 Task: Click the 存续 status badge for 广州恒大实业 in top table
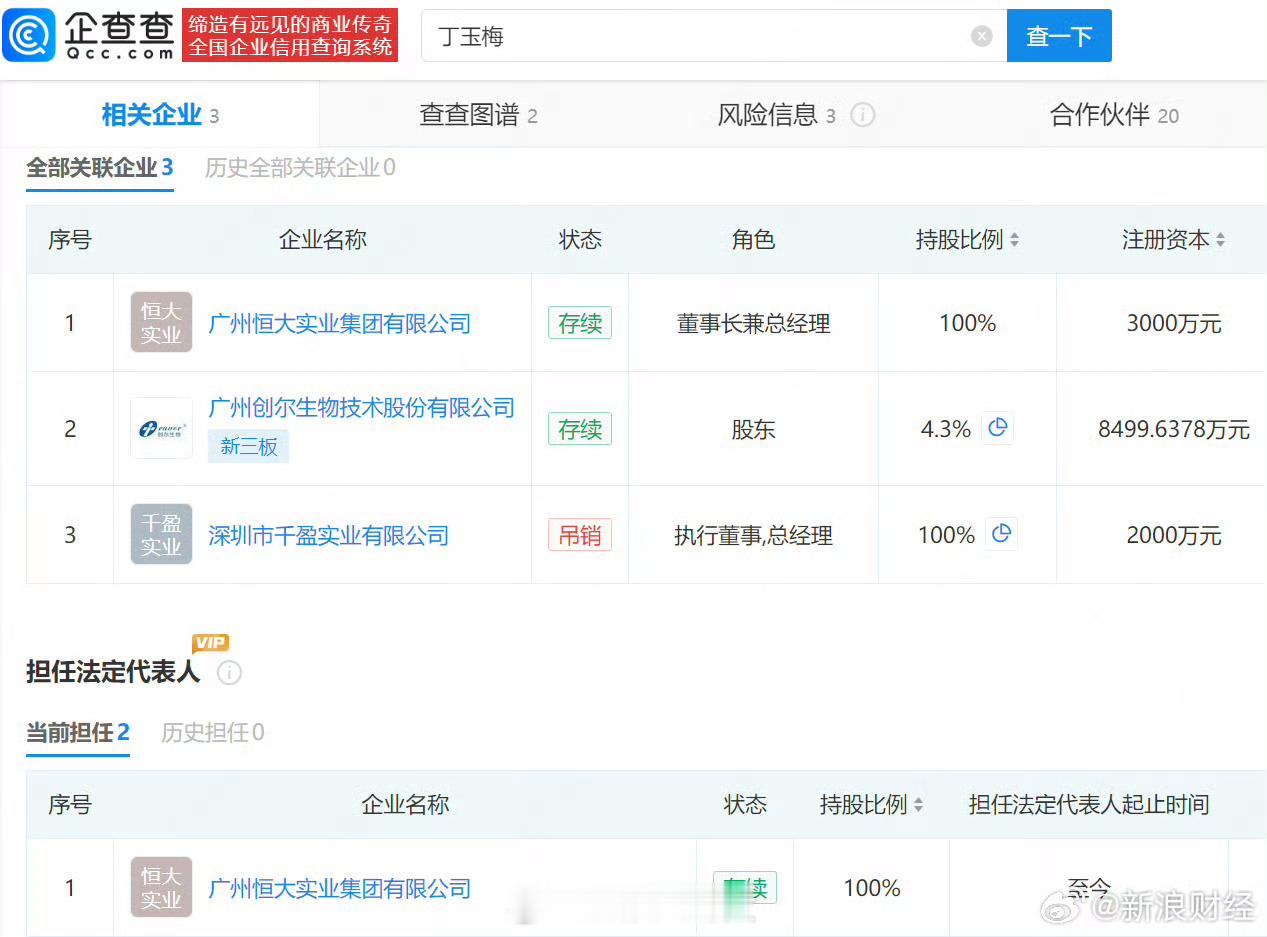pos(580,323)
